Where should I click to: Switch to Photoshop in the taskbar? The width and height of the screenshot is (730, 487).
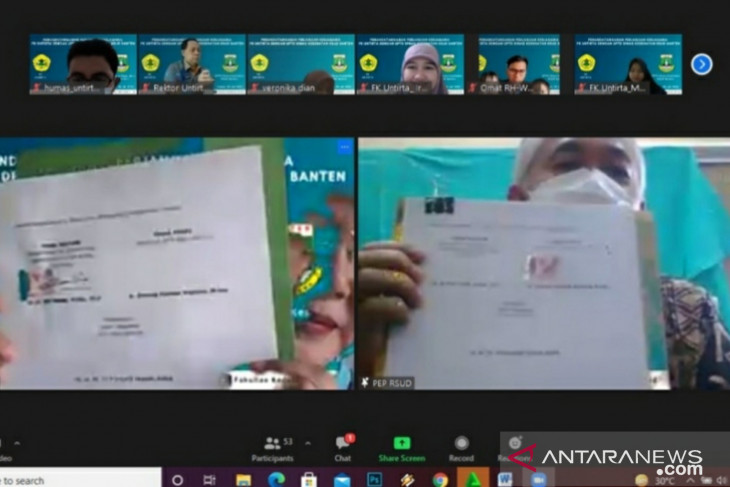click(x=375, y=479)
